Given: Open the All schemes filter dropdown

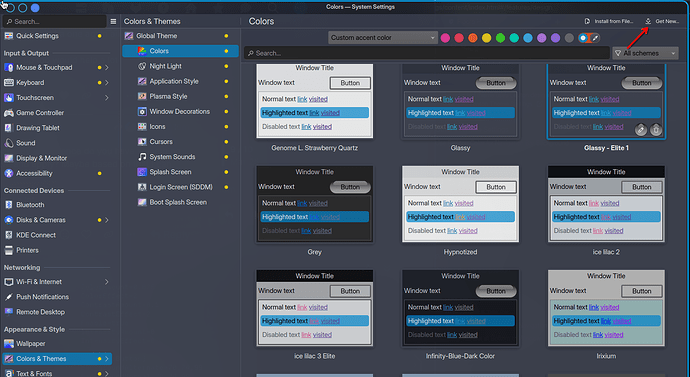Looking at the screenshot, I should pyautogui.click(x=645, y=53).
